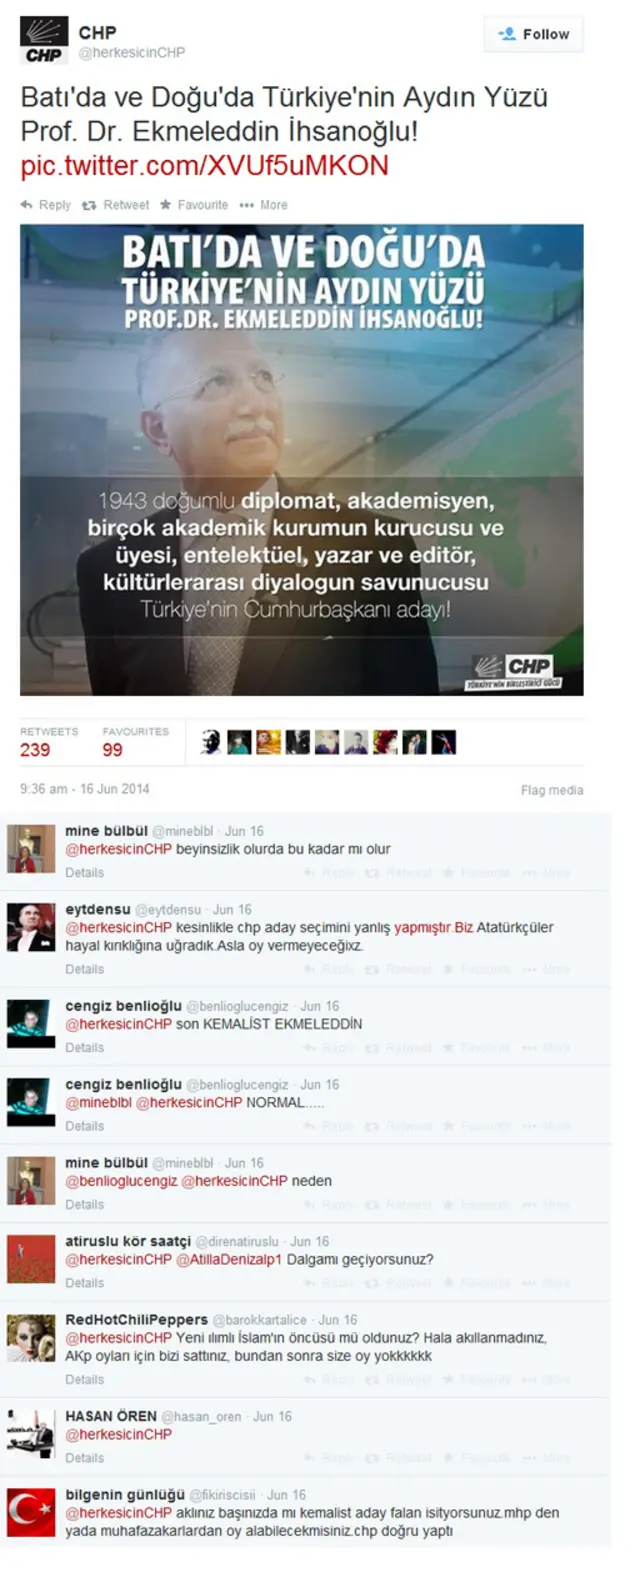The width and height of the screenshot is (640, 1577).
Task: Expand Details under HASAN ÖREN's reply
Action: [x=85, y=1458]
